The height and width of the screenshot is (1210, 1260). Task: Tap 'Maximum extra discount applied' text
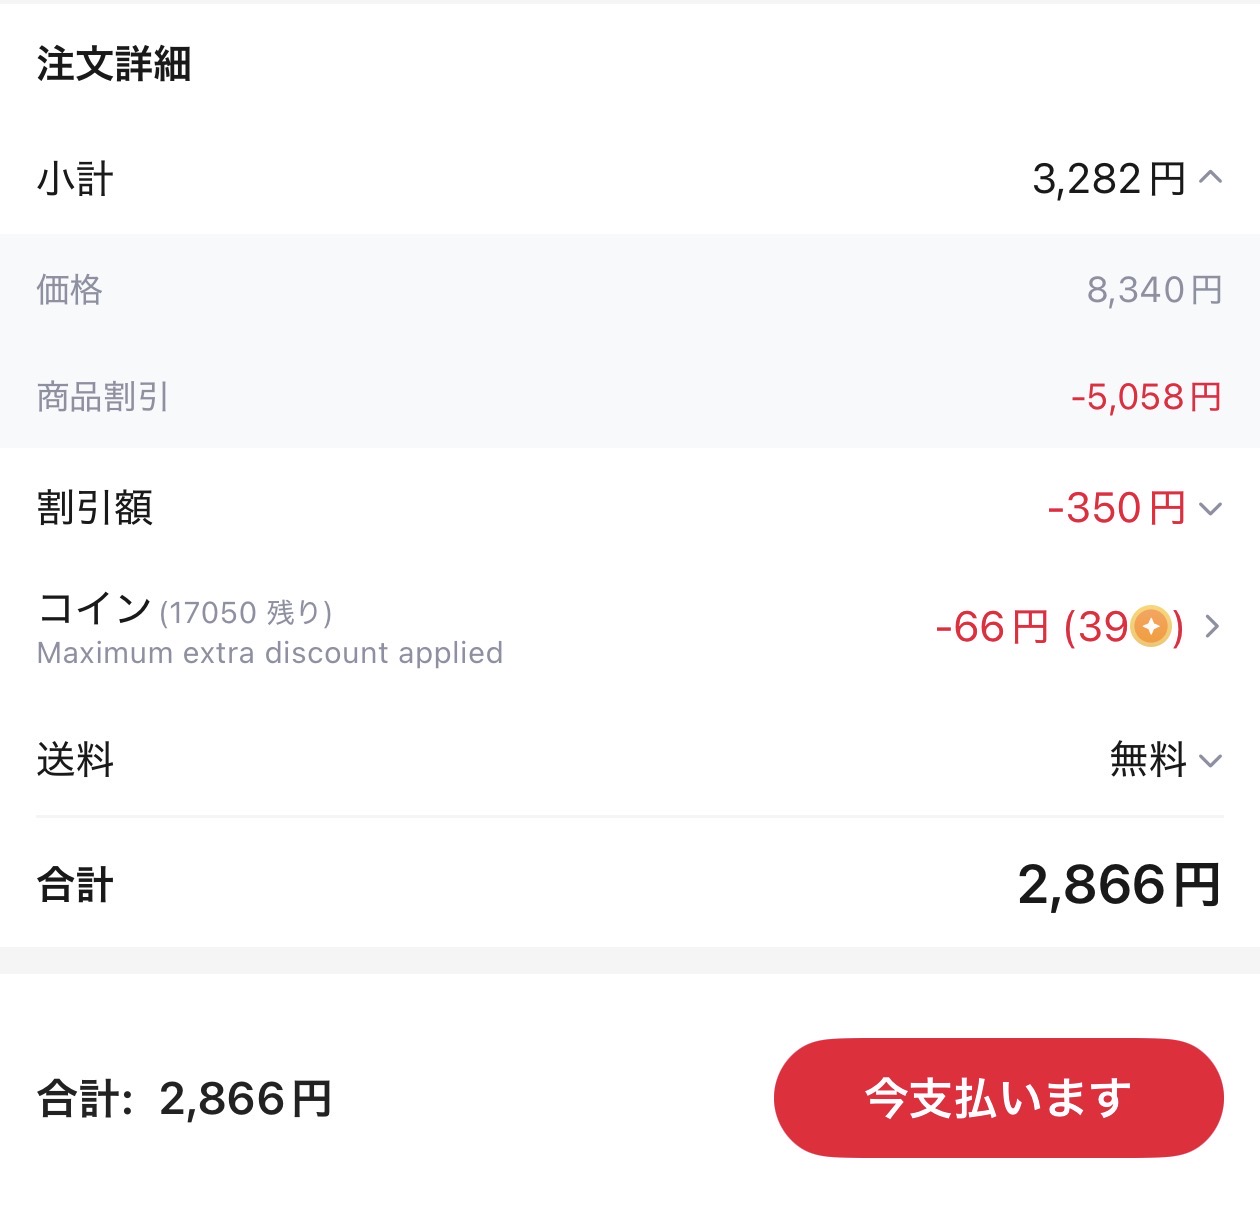pos(270,653)
